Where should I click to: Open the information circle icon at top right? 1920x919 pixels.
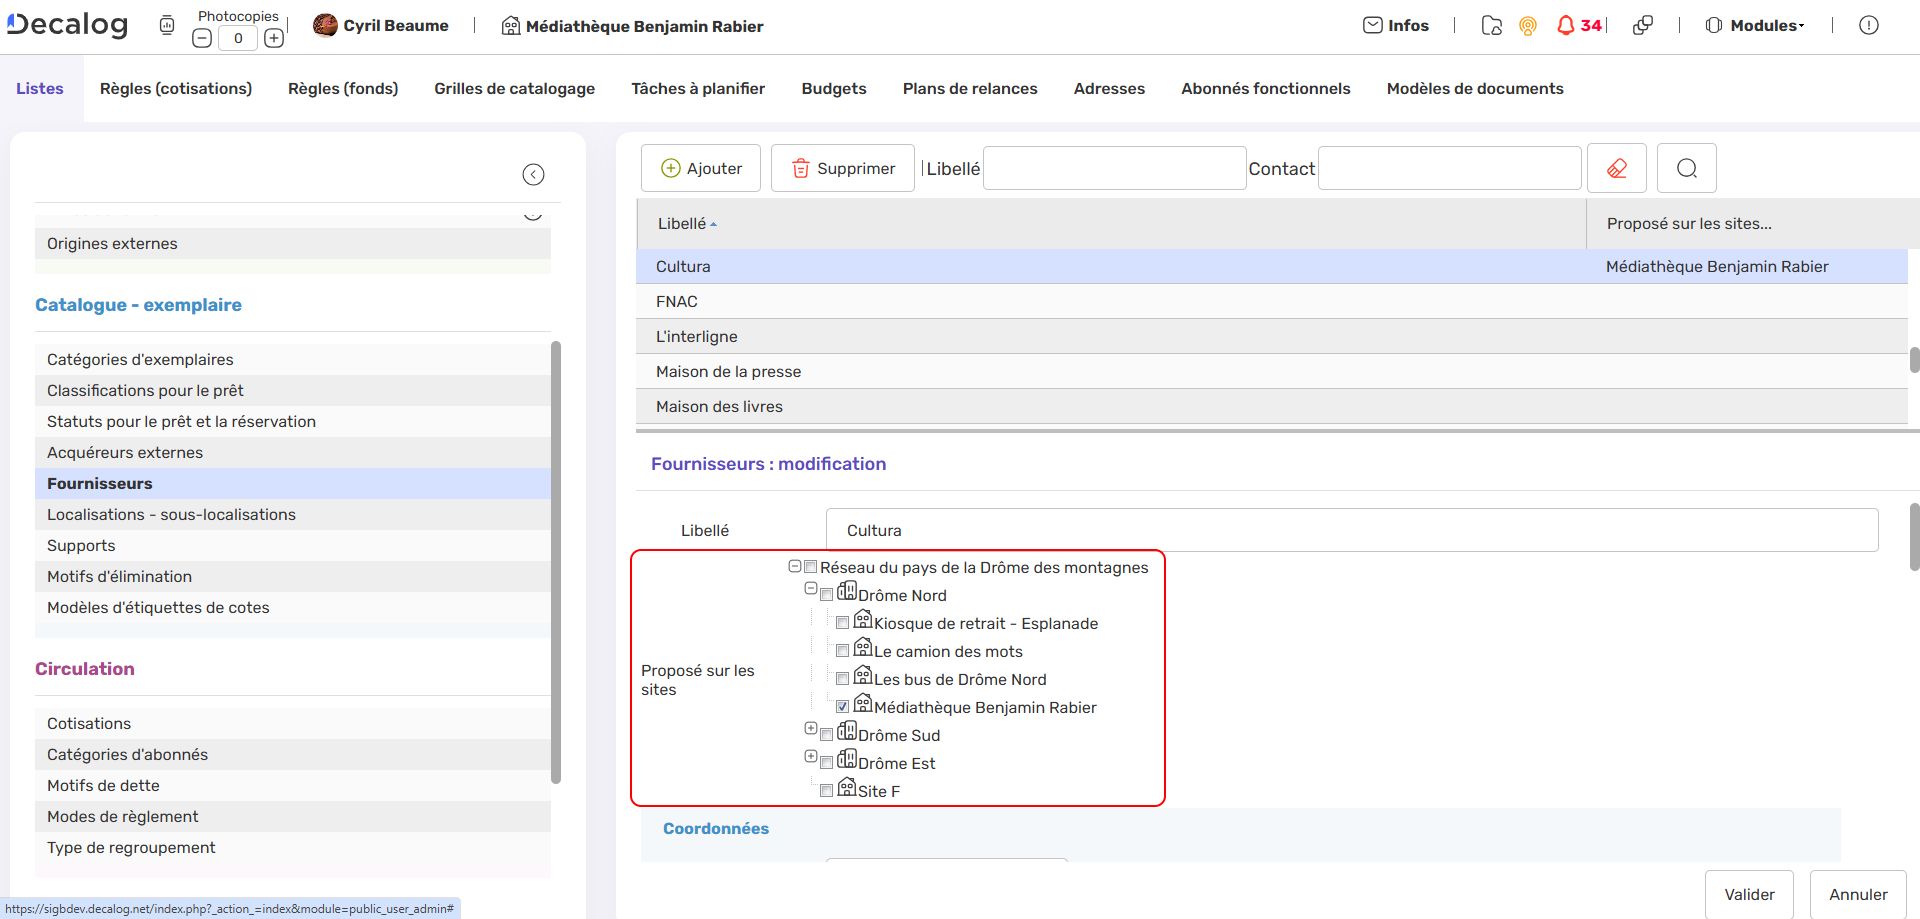(x=1870, y=25)
